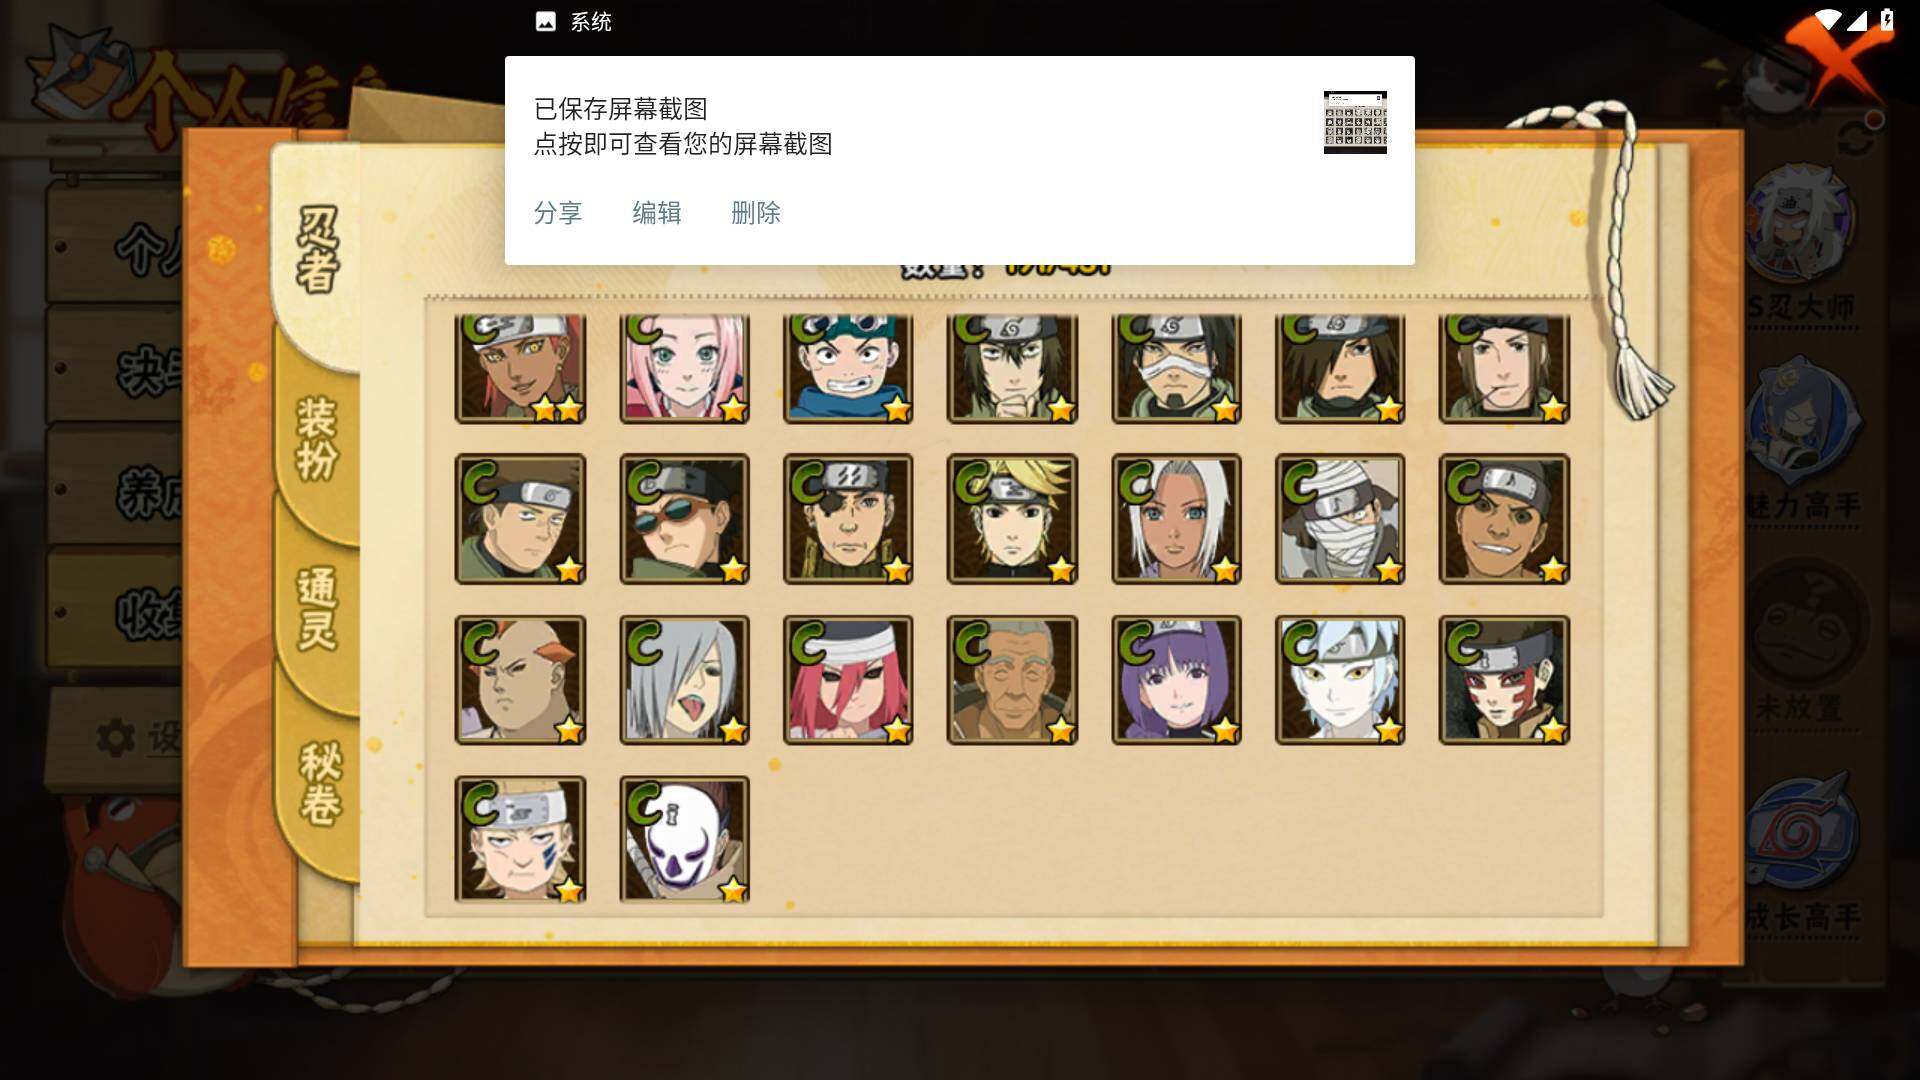Choose the white-and-purple masked ninja portrait
Viewport: 1920px width, 1080px height.
pyautogui.click(x=684, y=840)
